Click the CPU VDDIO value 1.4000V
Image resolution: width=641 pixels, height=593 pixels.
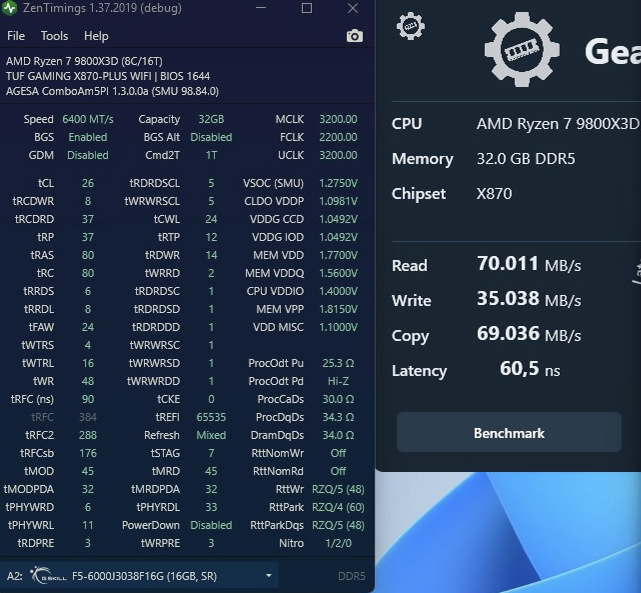(x=338, y=291)
